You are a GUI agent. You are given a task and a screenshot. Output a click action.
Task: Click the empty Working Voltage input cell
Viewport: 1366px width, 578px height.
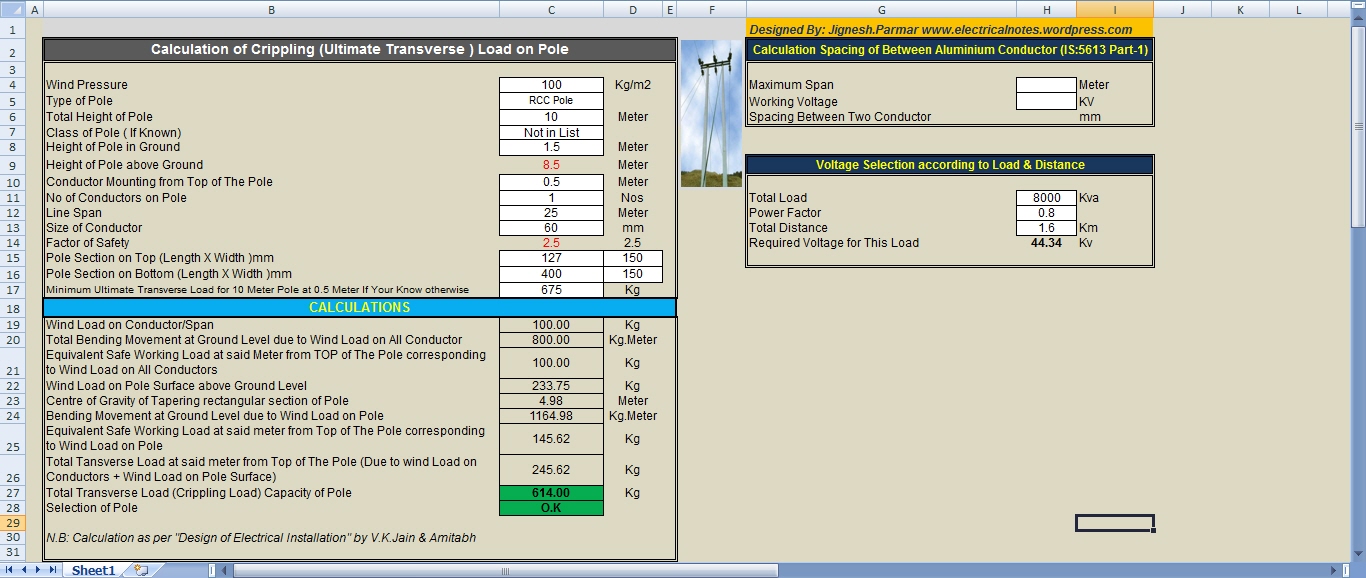pyautogui.click(x=1046, y=101)
